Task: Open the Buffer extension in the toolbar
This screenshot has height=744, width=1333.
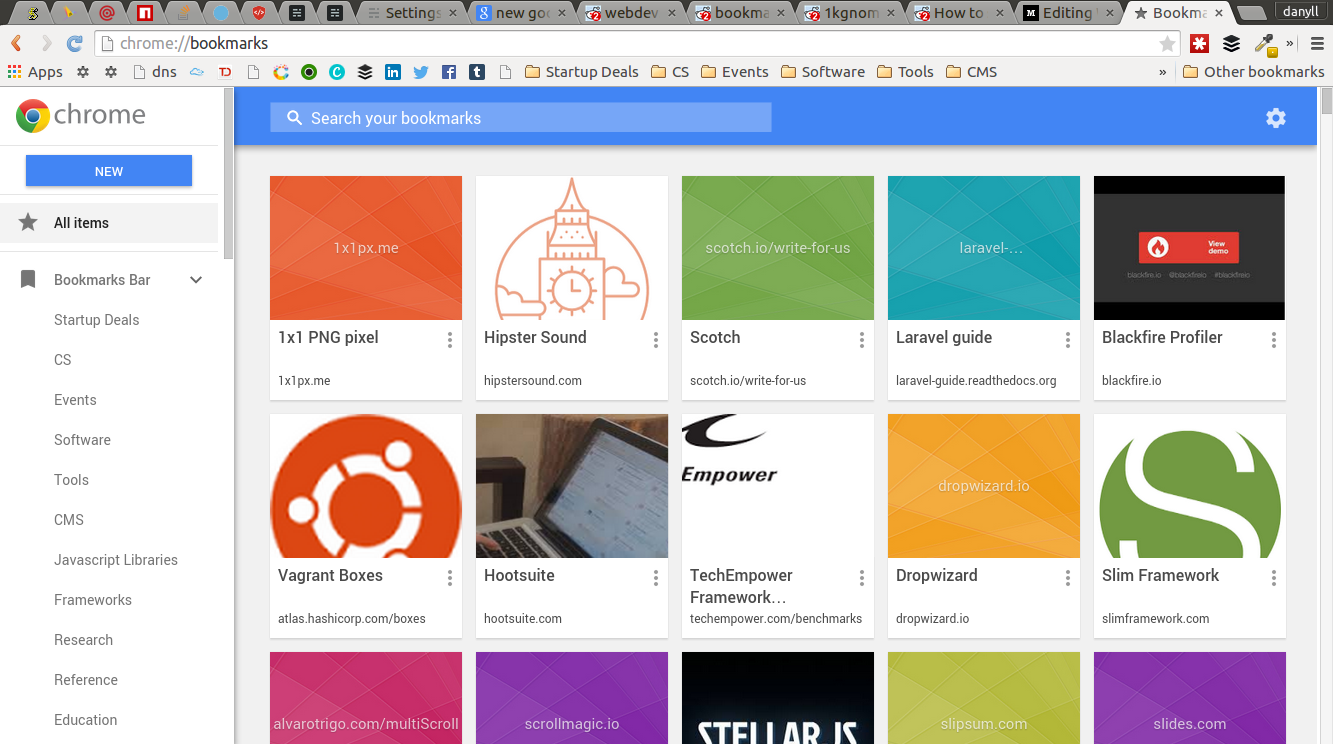Action: 1232,44
